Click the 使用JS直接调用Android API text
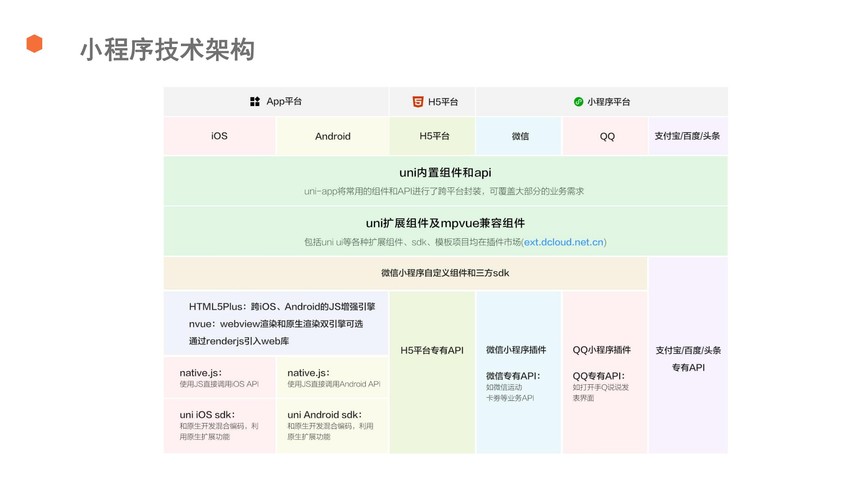860x484 pixels. coord(333,384)
